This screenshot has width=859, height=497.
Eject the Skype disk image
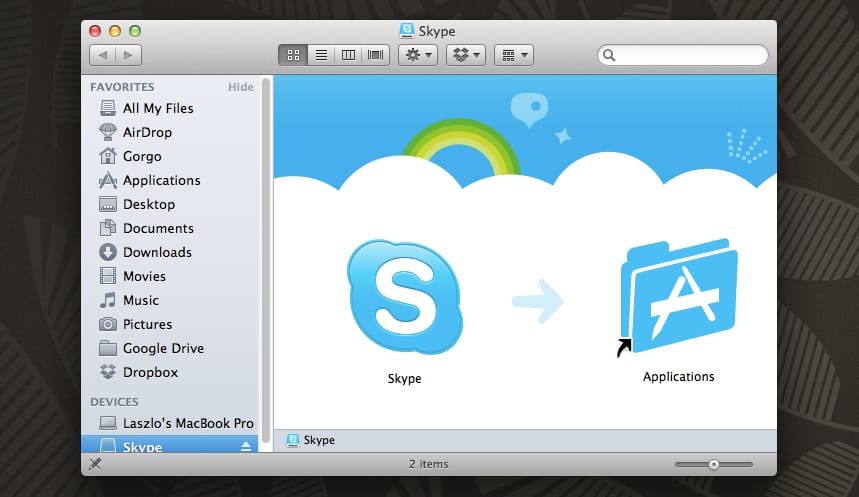coord(246,446)
